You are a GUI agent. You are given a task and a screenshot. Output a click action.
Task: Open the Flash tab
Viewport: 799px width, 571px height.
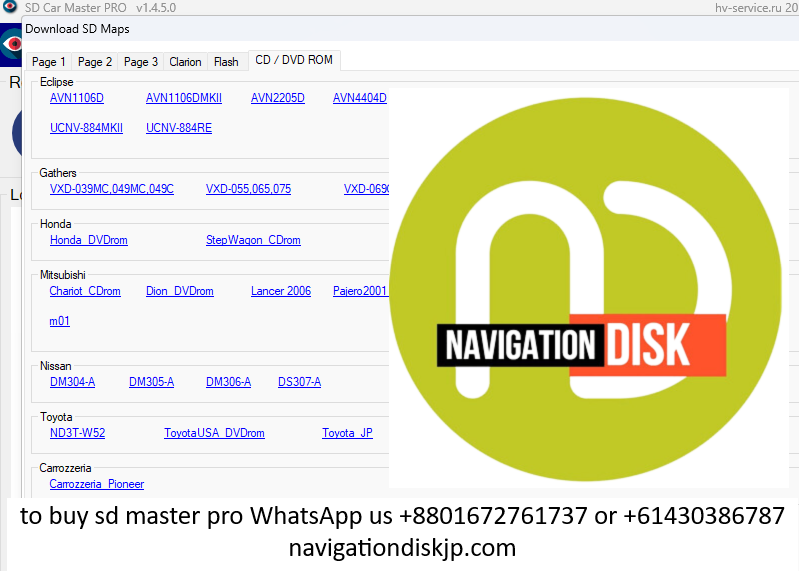(226, 62)
